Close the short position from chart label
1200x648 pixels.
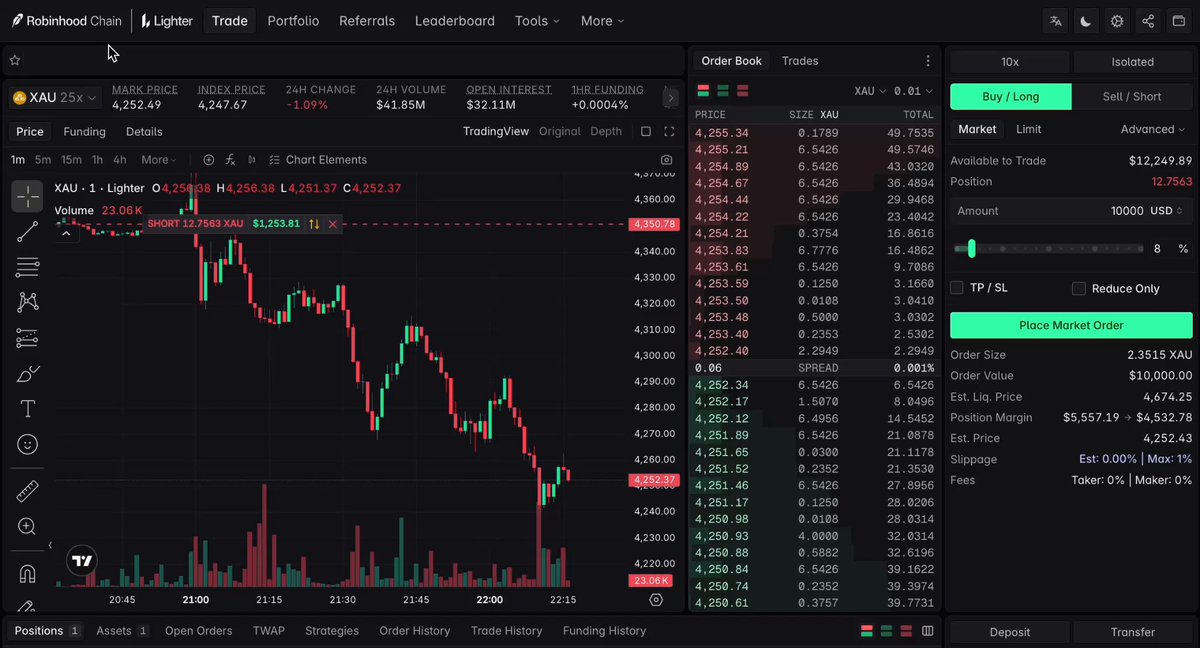coord(333,224)
